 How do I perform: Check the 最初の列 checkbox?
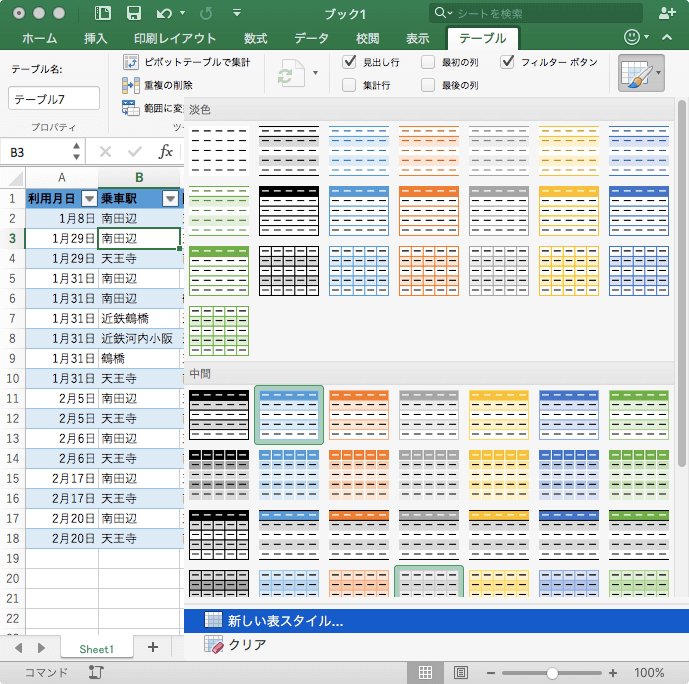pos(428,62)
